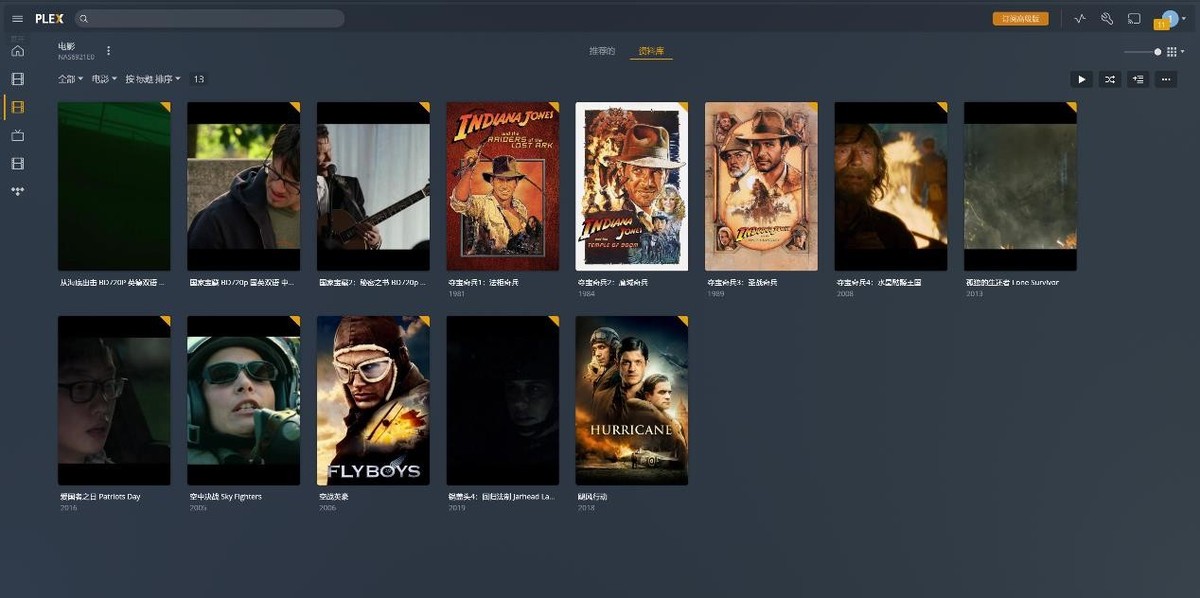This screenshot has height=598, width=1200.
Task: Click the orange notification badge showing 11
Action: pyautogui.click(x=1161, y=24)
